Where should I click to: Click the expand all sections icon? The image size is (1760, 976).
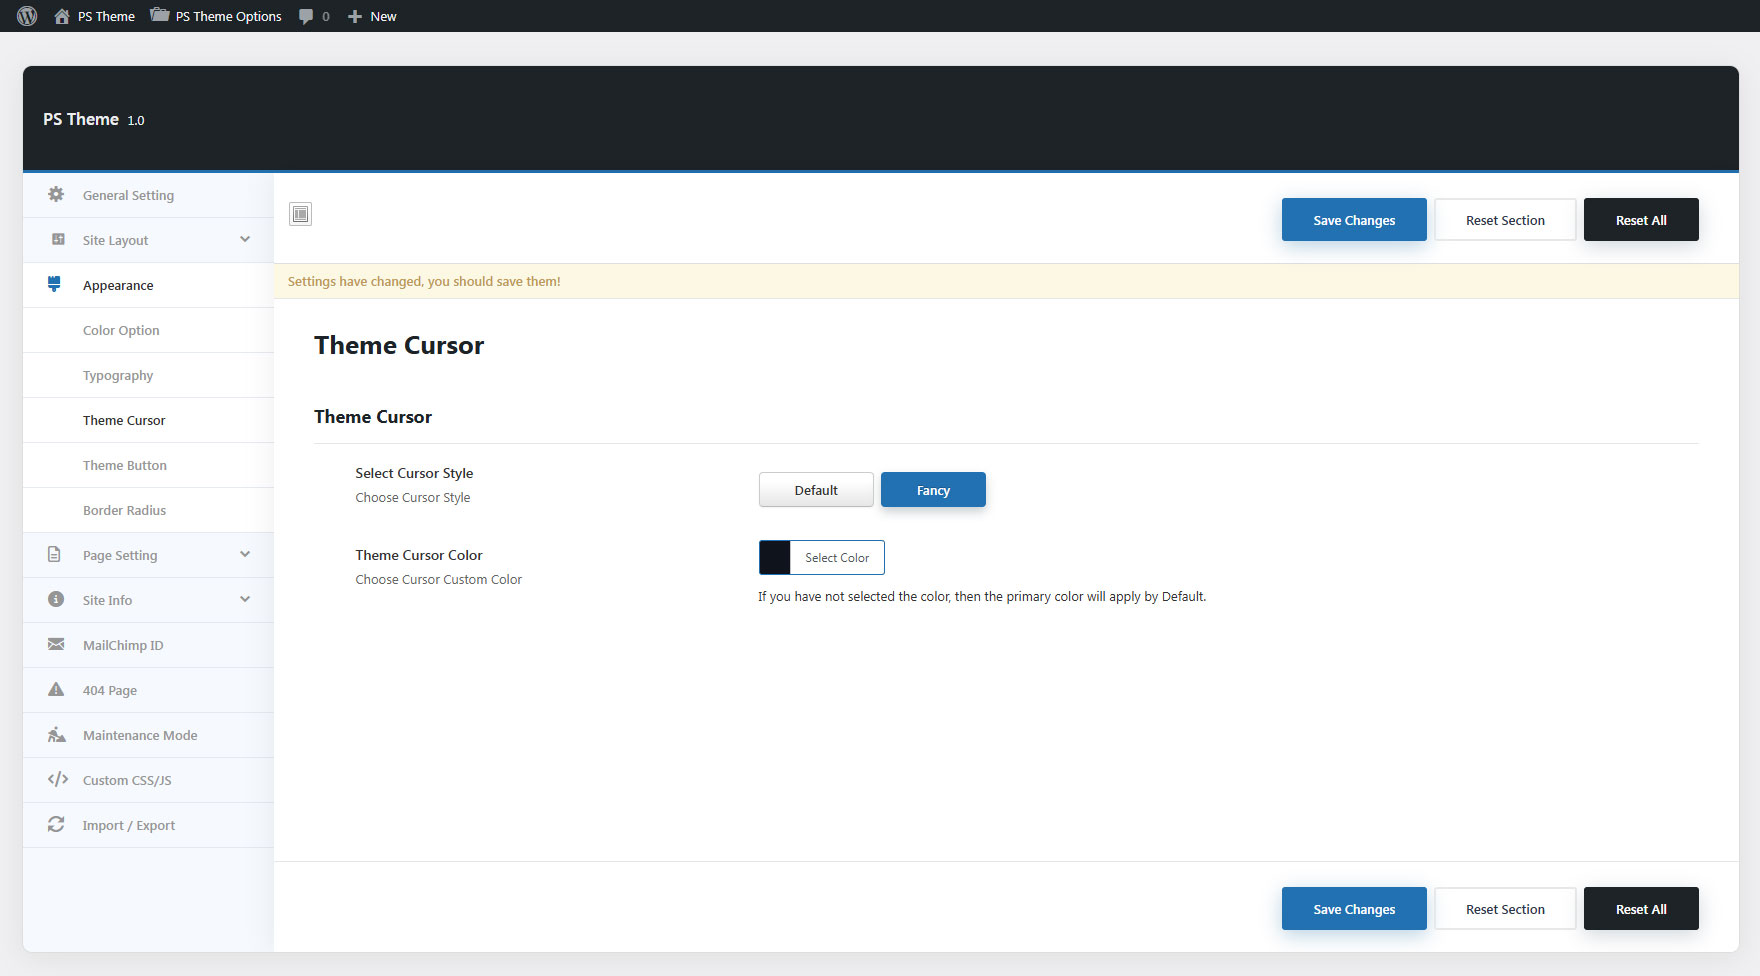pyautogui.click(x=300, y=214)
